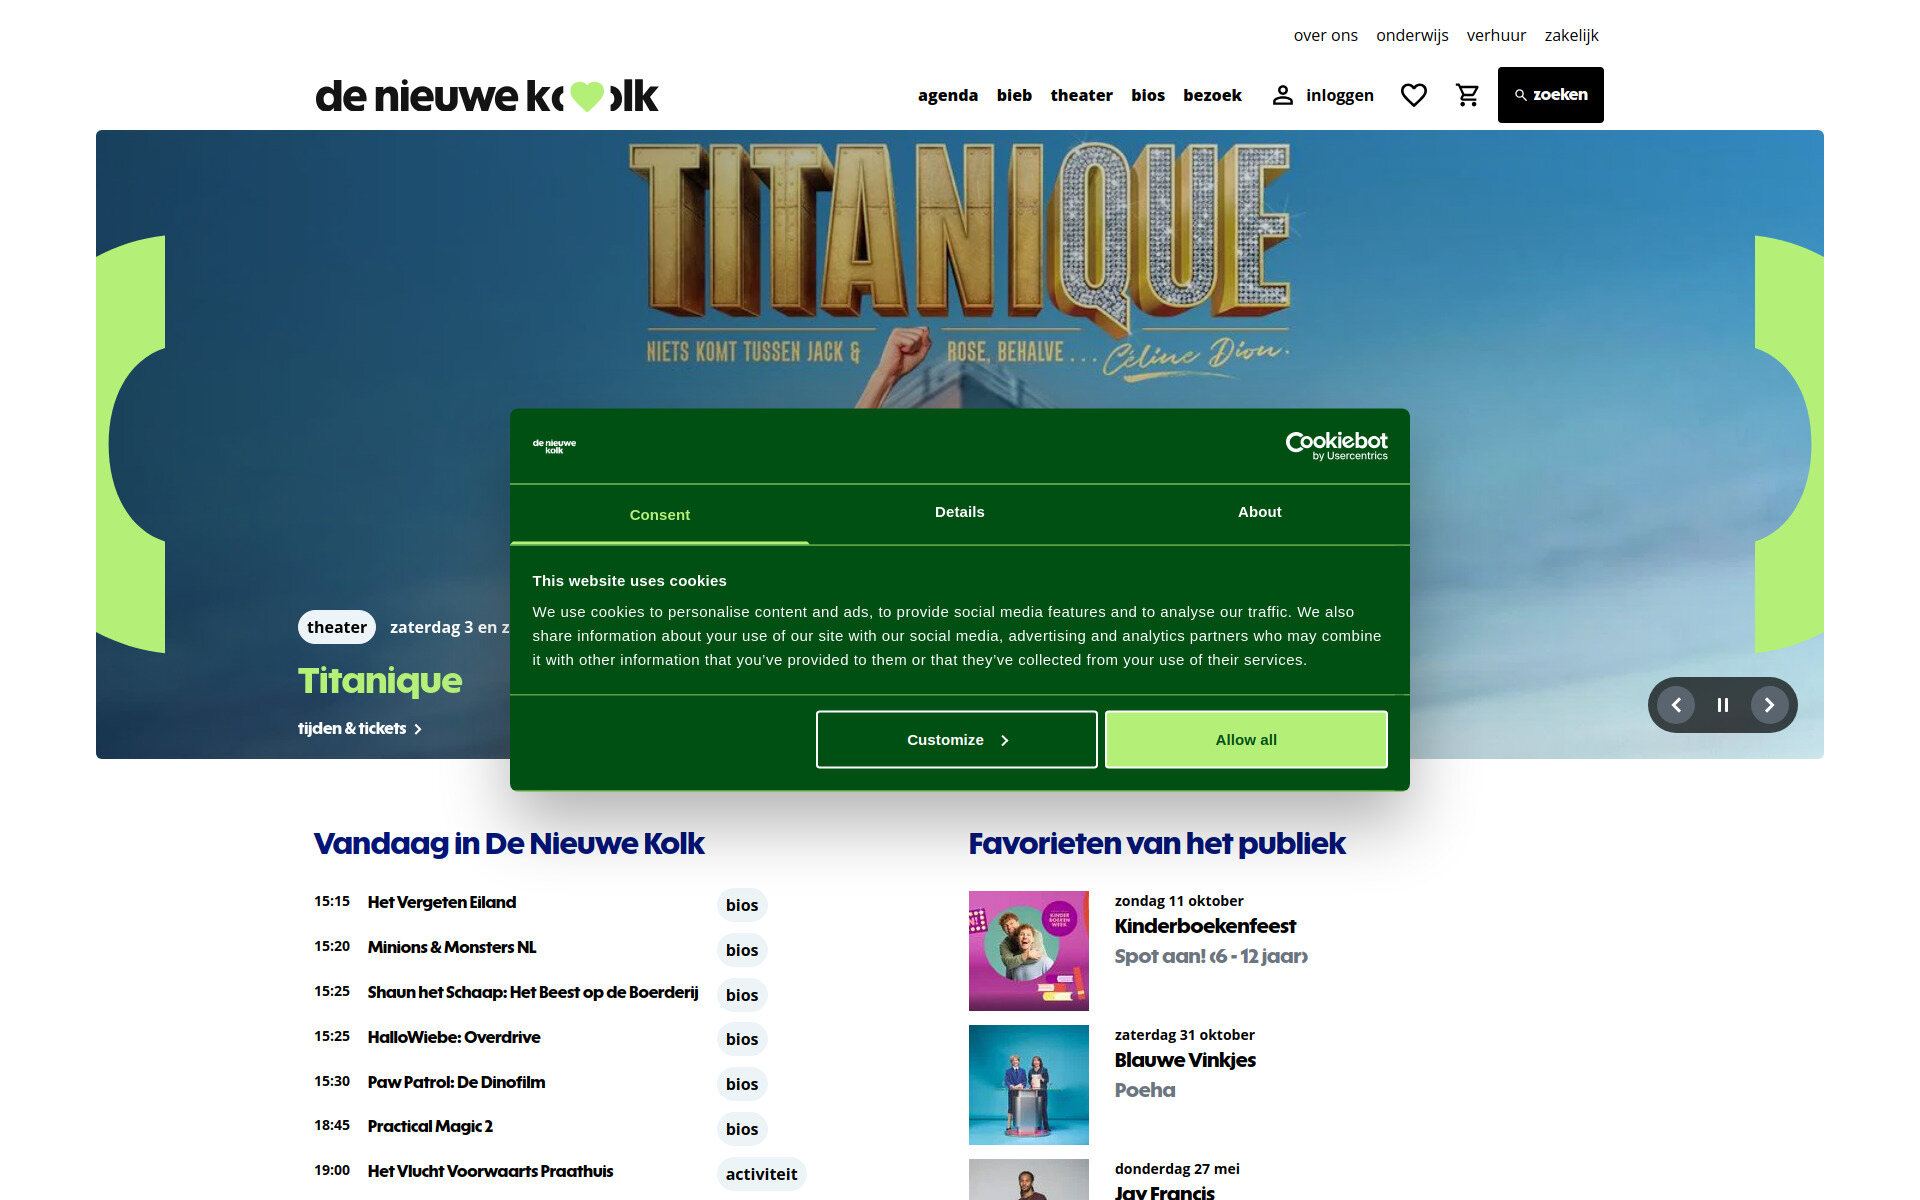Open Kinderboekenfeest thumbnail image

tap(1028, 951)
